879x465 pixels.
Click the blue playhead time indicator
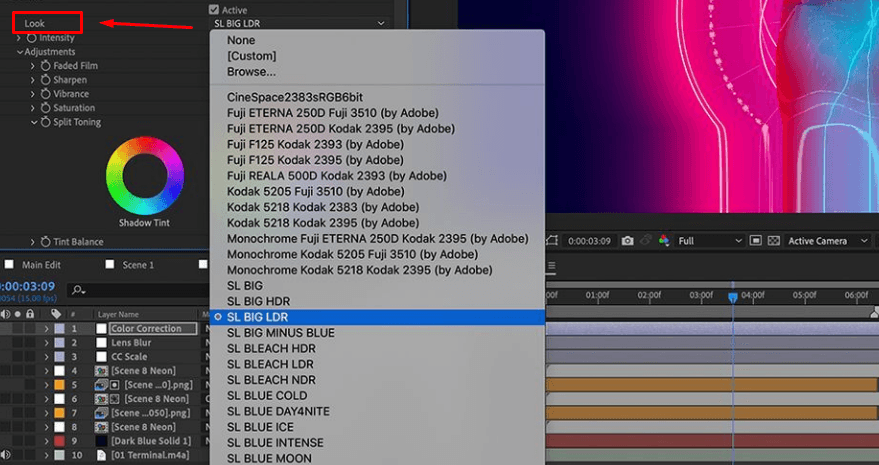point(733,297)
